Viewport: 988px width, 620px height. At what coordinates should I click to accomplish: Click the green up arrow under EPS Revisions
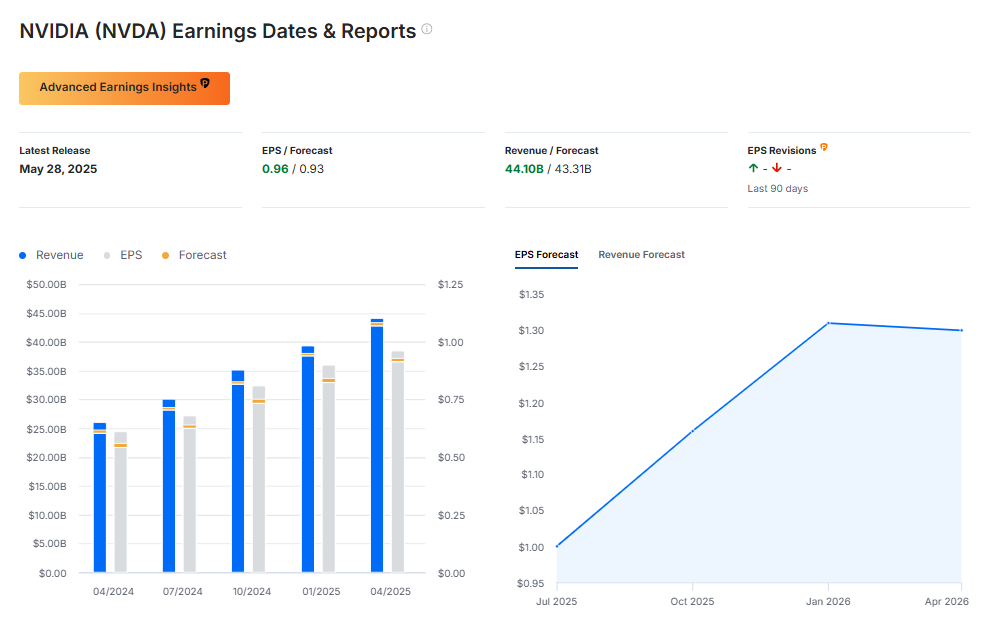(753, 168)
